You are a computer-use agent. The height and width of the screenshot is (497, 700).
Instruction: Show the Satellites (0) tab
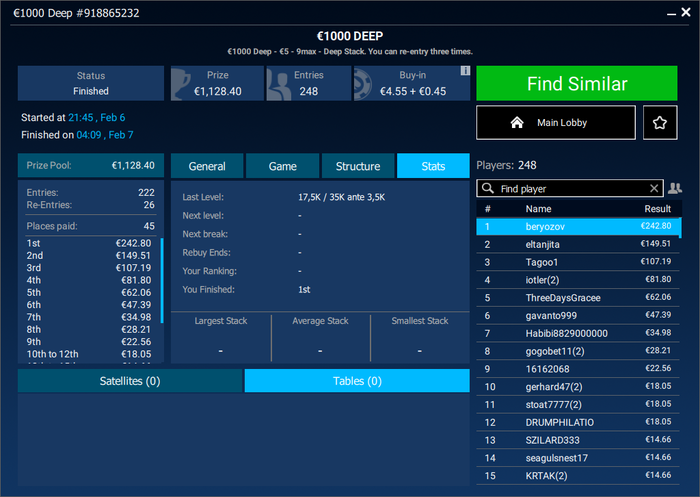pos(130,381)
